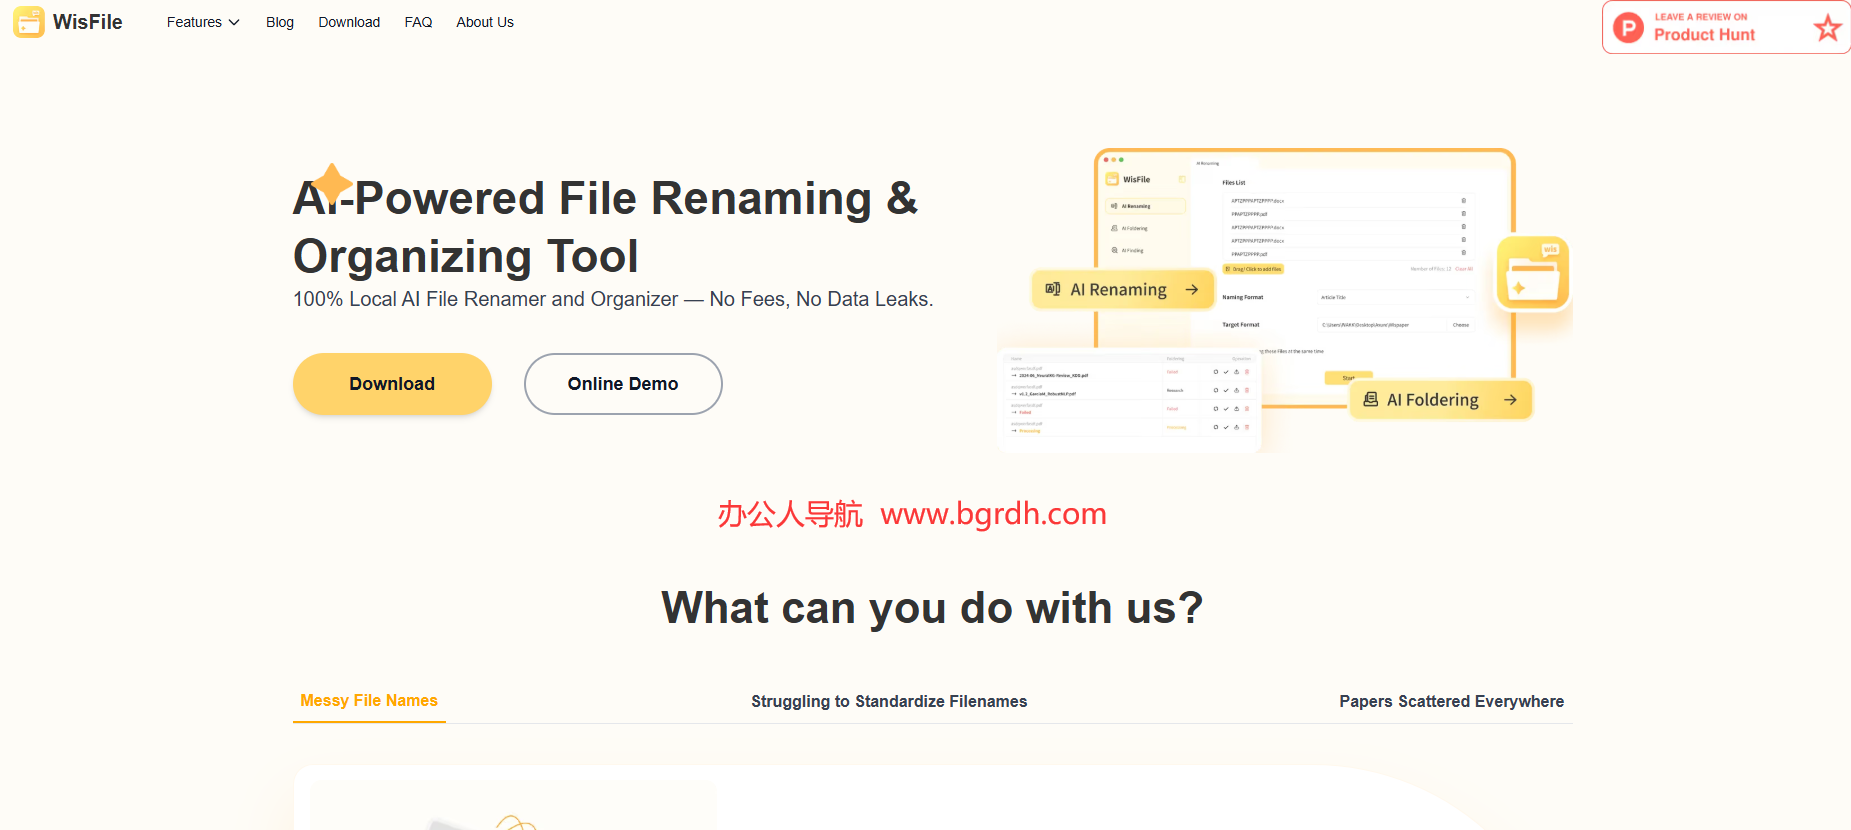This screenshot has height=830, width=1851.
Task: Open the FAQ menu item
Action: pyautogui.click(x=418, y=22)
